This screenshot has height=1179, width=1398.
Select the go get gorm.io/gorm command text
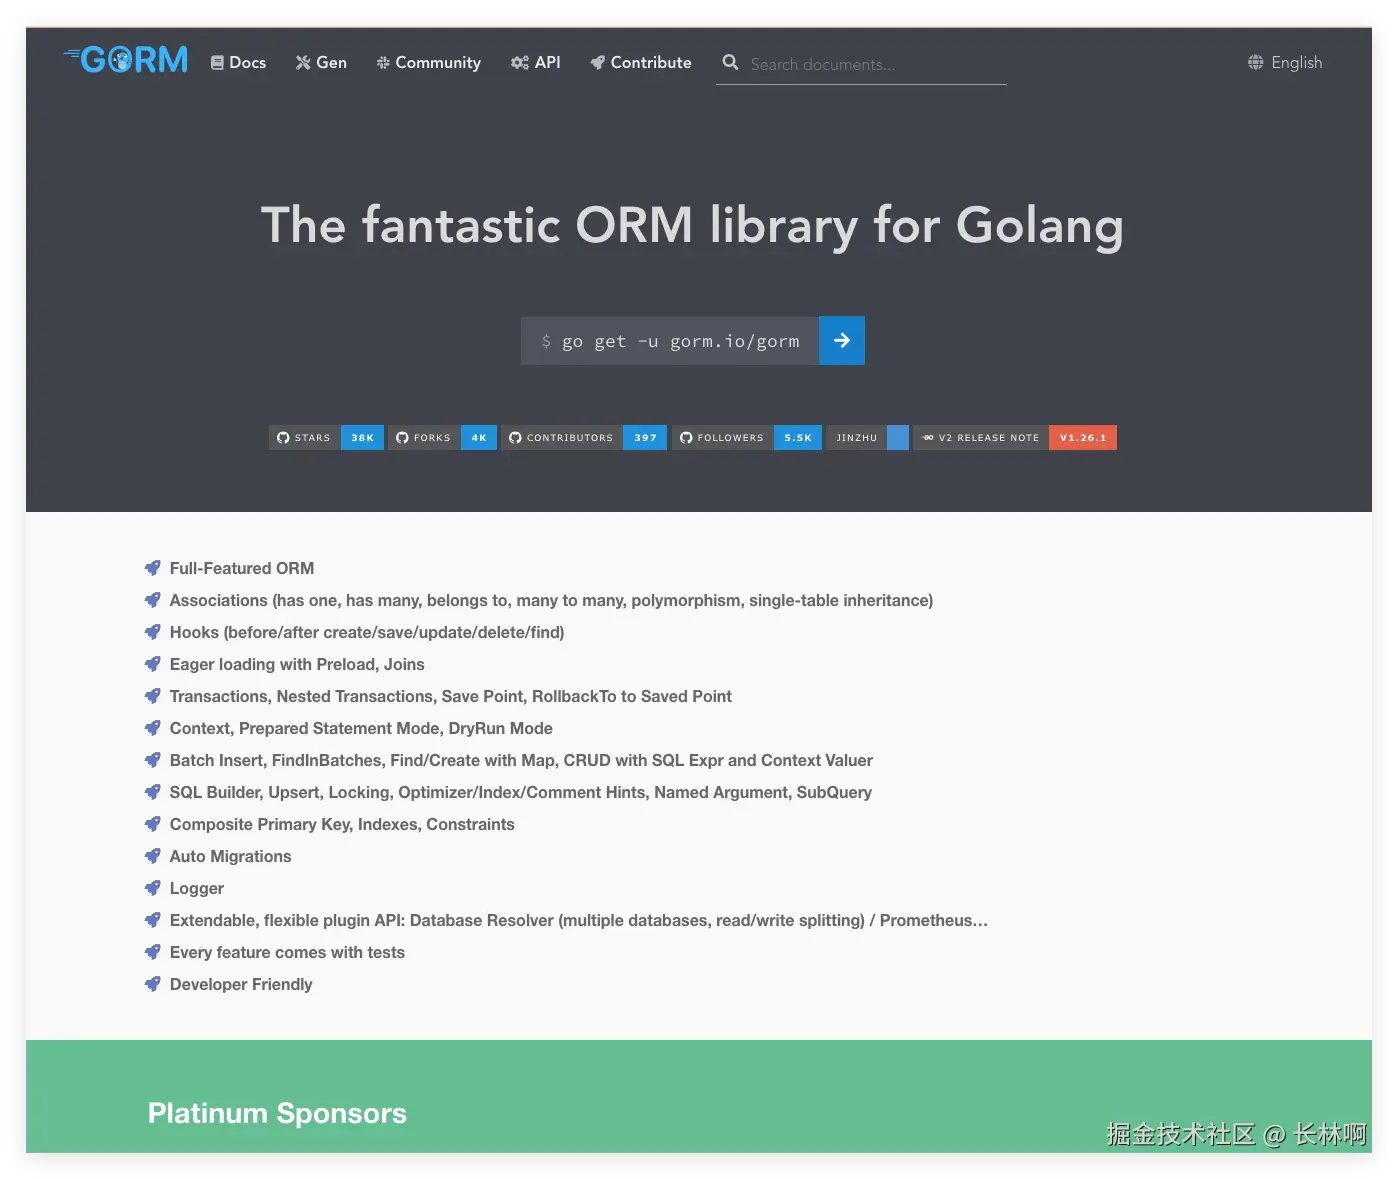click(680, 340)
